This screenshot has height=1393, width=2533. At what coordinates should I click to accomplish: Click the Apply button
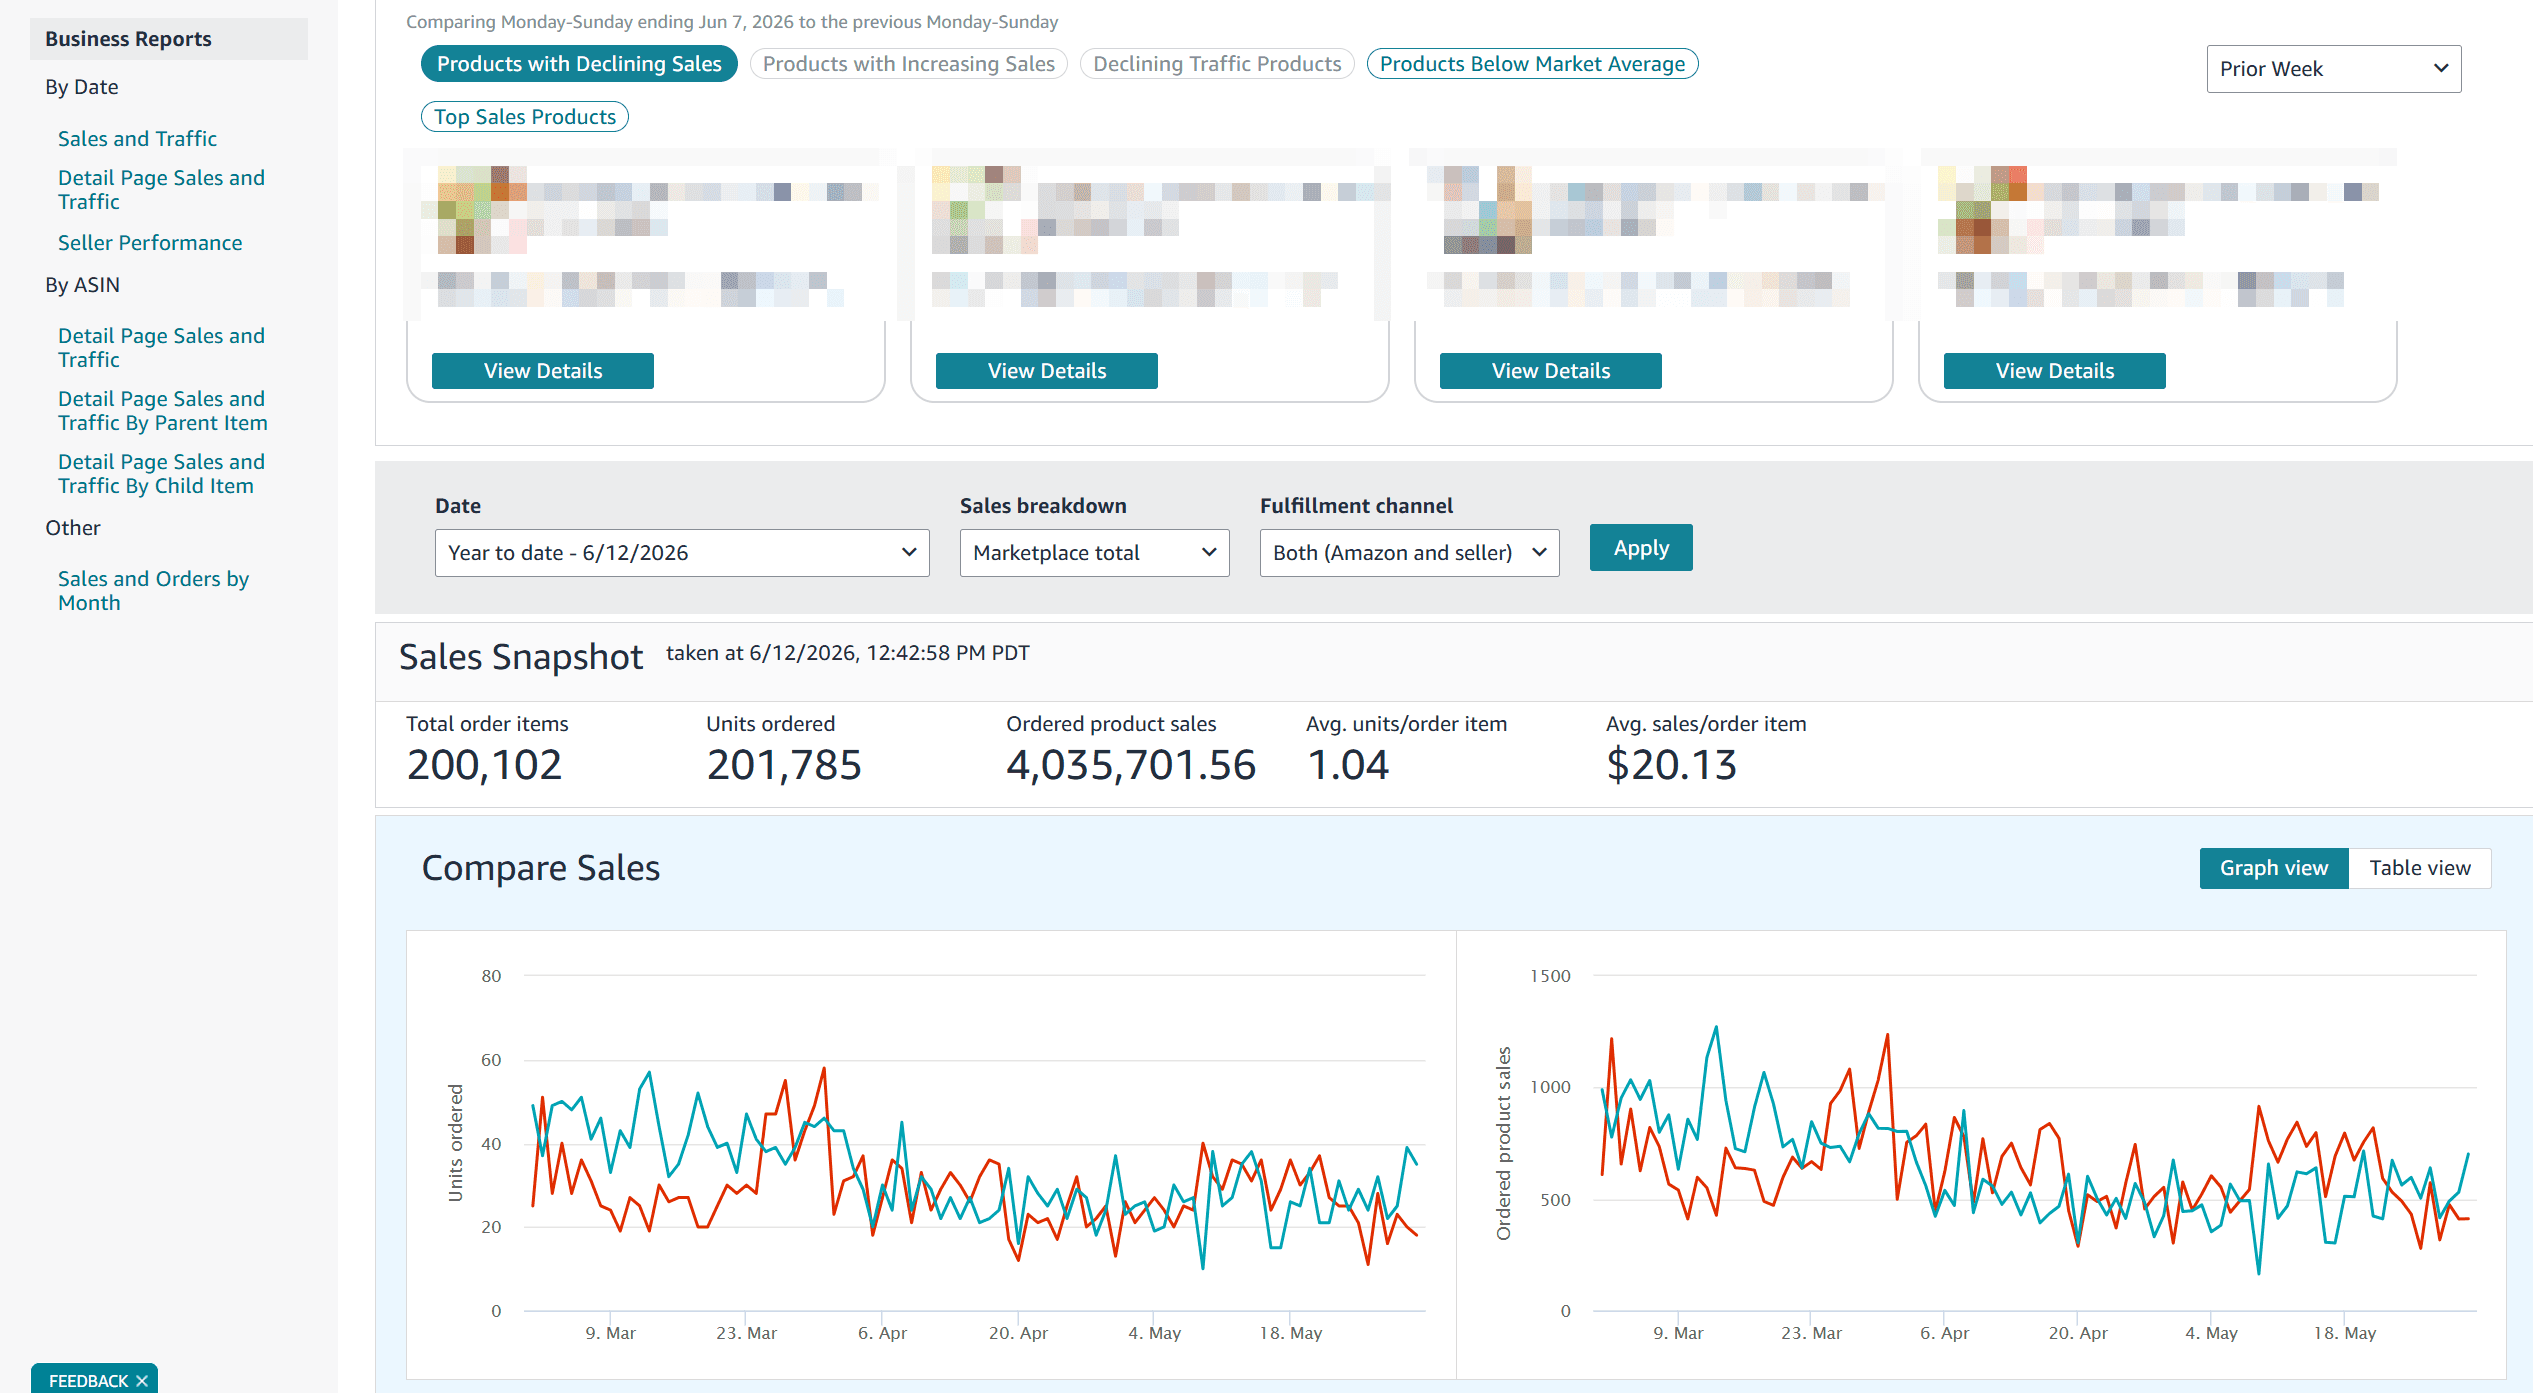click(1641, 548)
